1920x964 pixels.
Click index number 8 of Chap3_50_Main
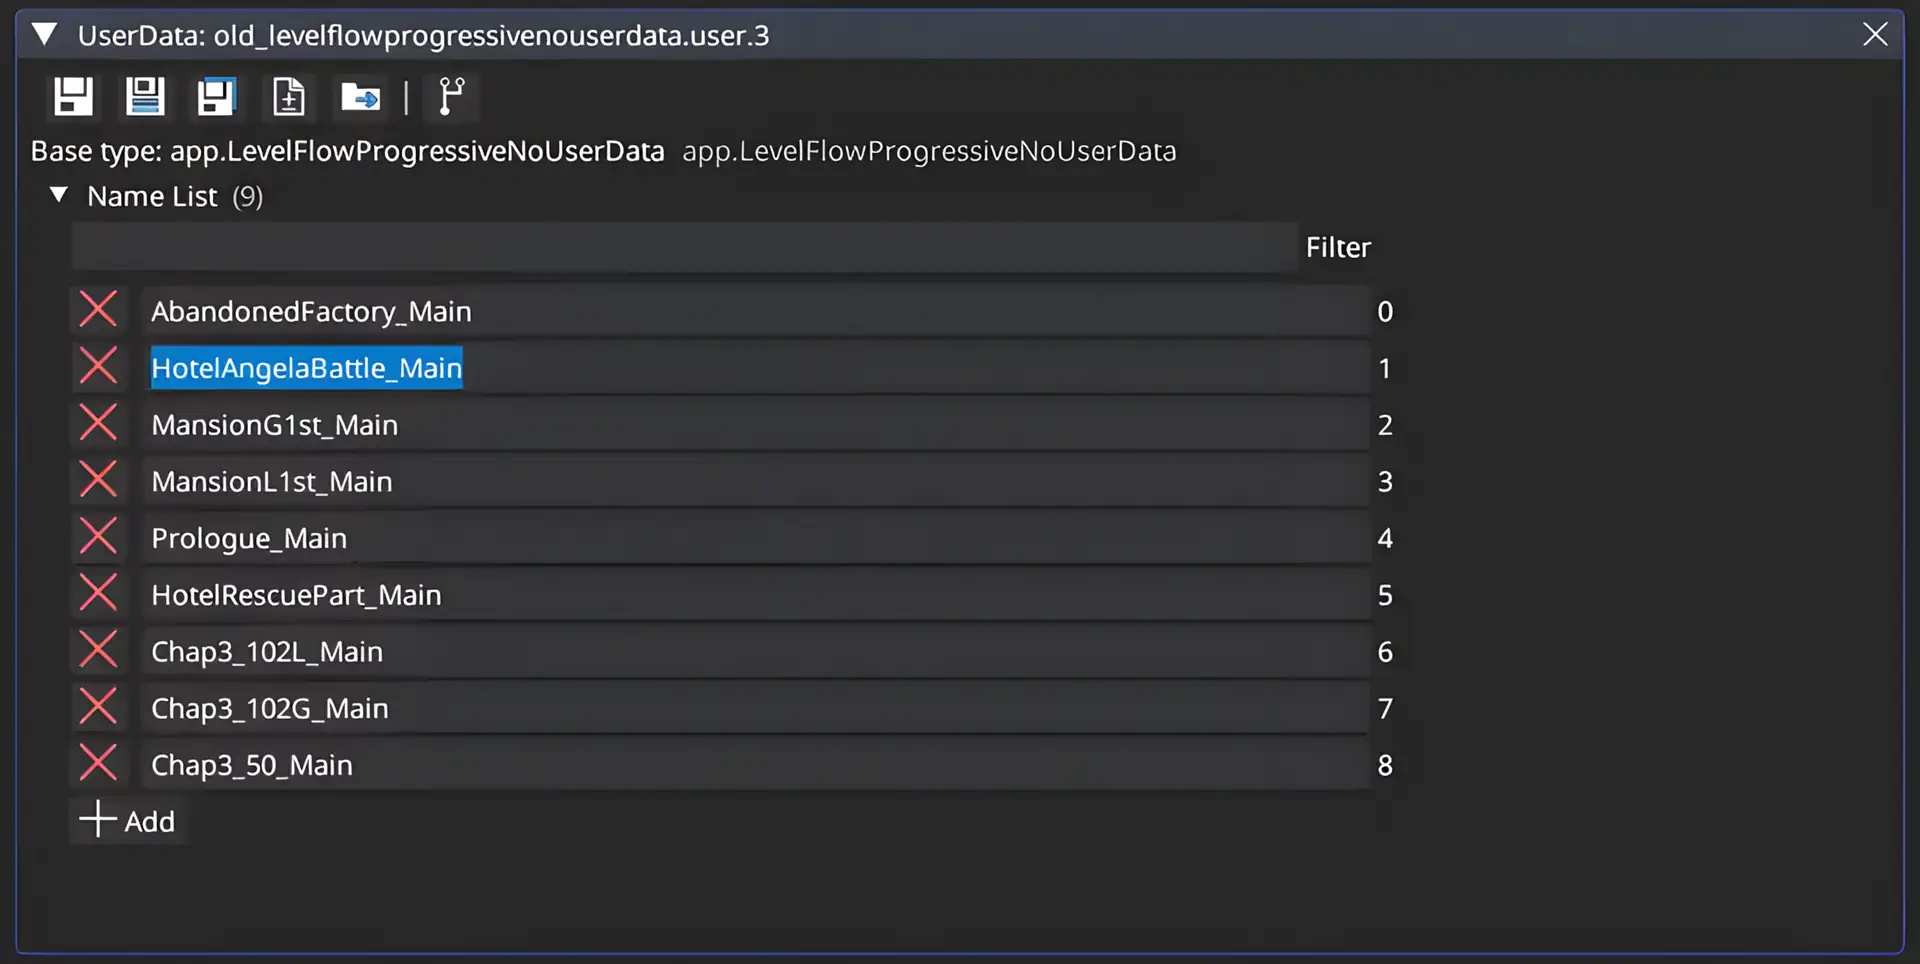click(x=1385, y=765)
